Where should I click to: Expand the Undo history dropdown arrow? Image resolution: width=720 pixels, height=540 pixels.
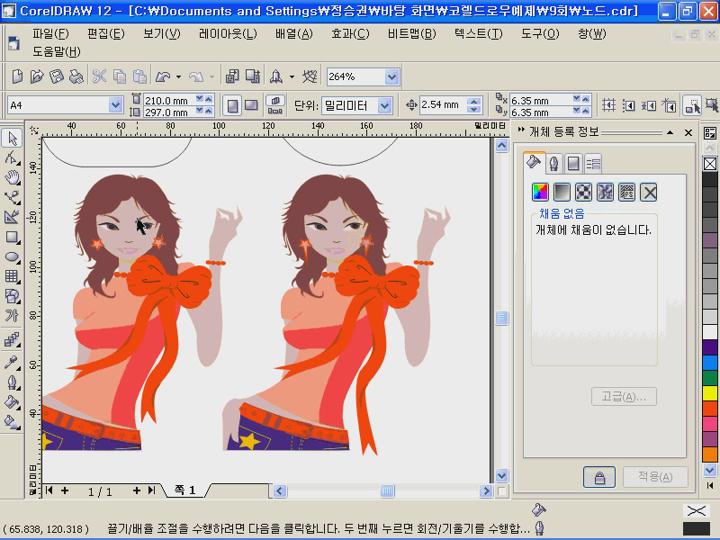pyautogui.click(x=179, y=77)
